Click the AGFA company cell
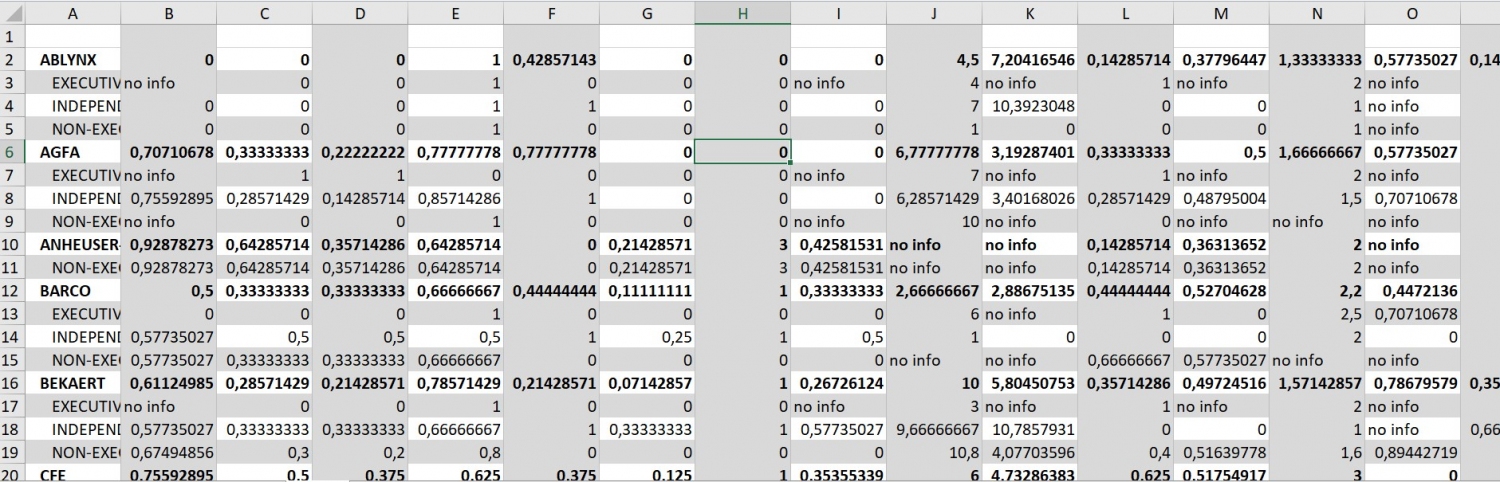The height and width of the screenshot is (482, 1500). [x=74, y=152]
